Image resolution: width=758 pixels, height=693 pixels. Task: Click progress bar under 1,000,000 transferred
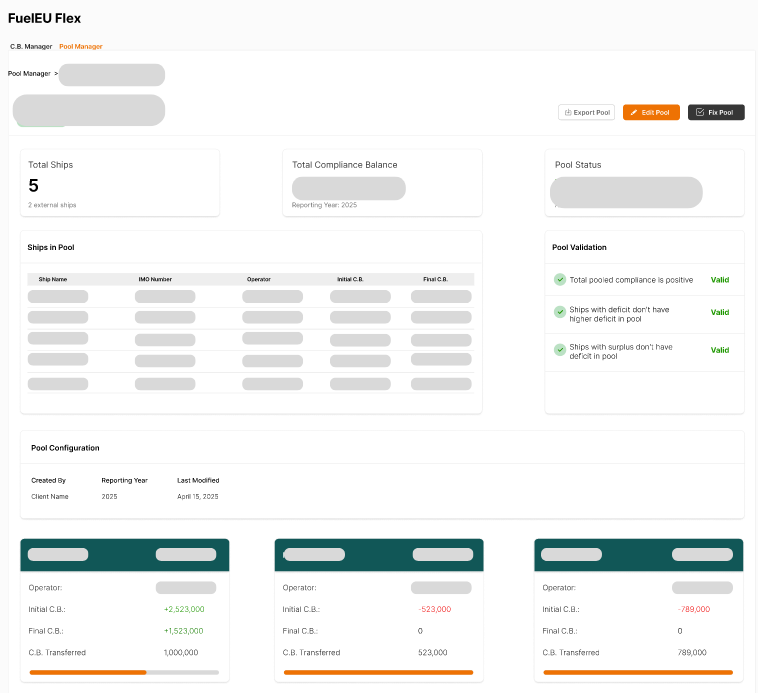tap(124, 672)
